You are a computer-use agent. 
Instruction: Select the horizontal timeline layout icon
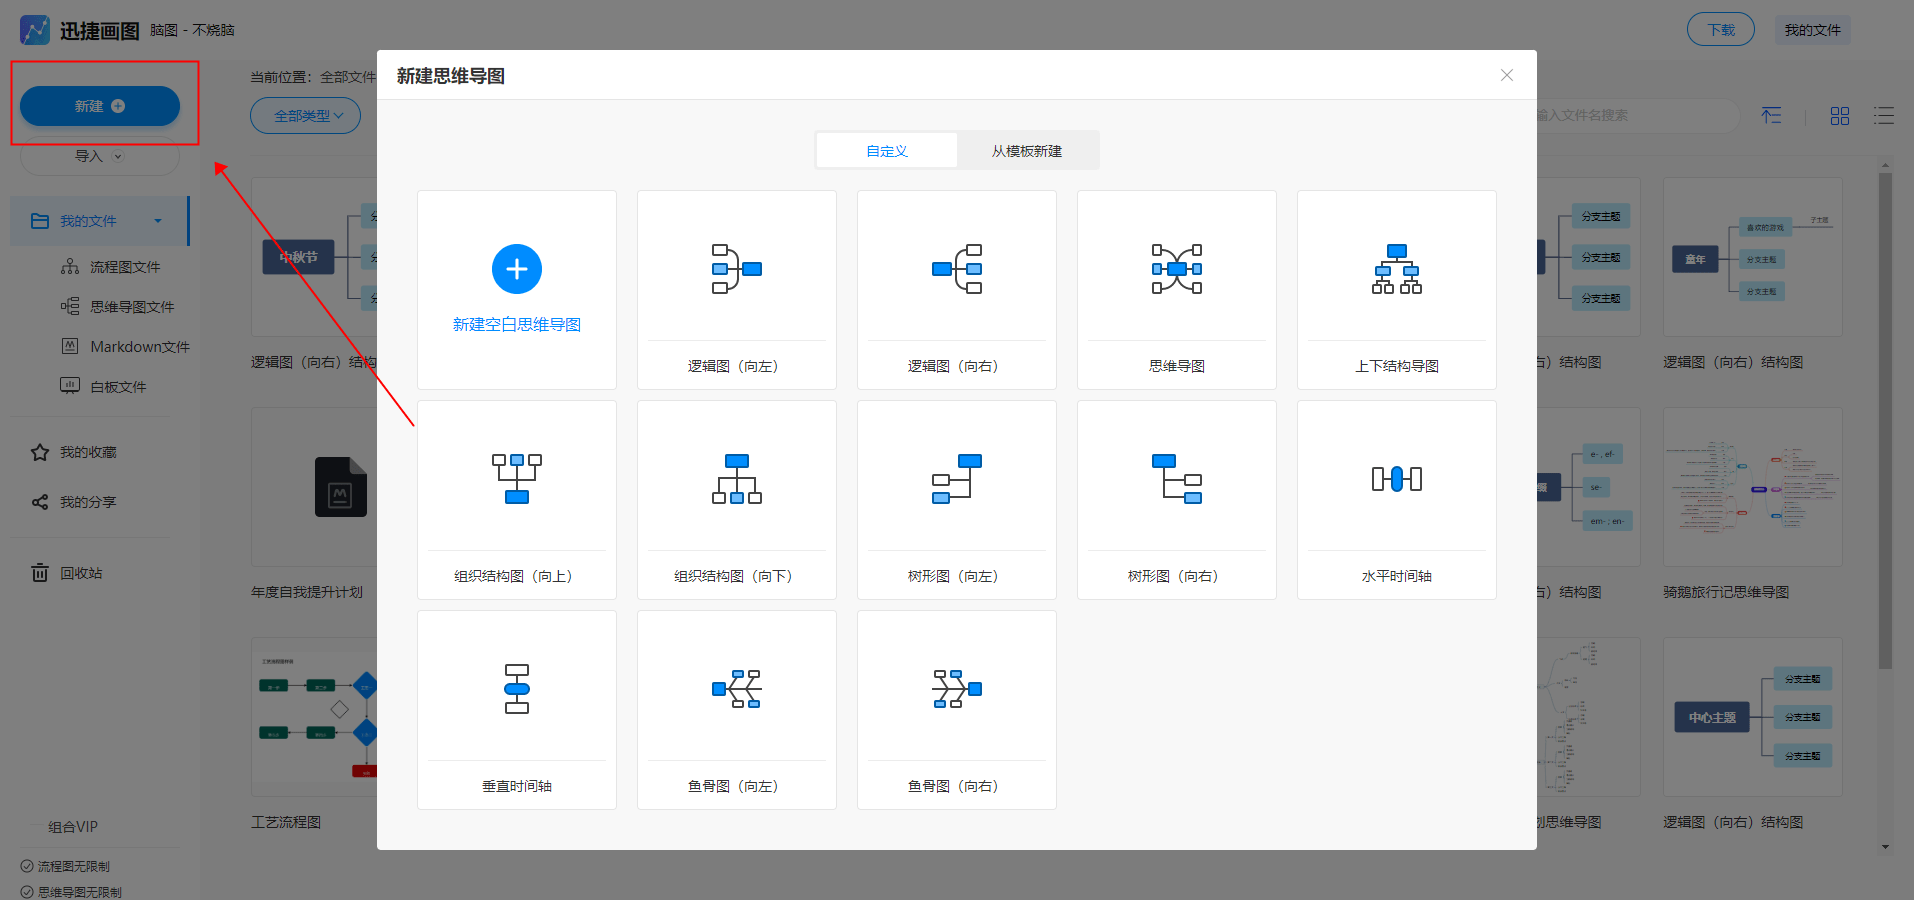click(x=1396, y=479)
